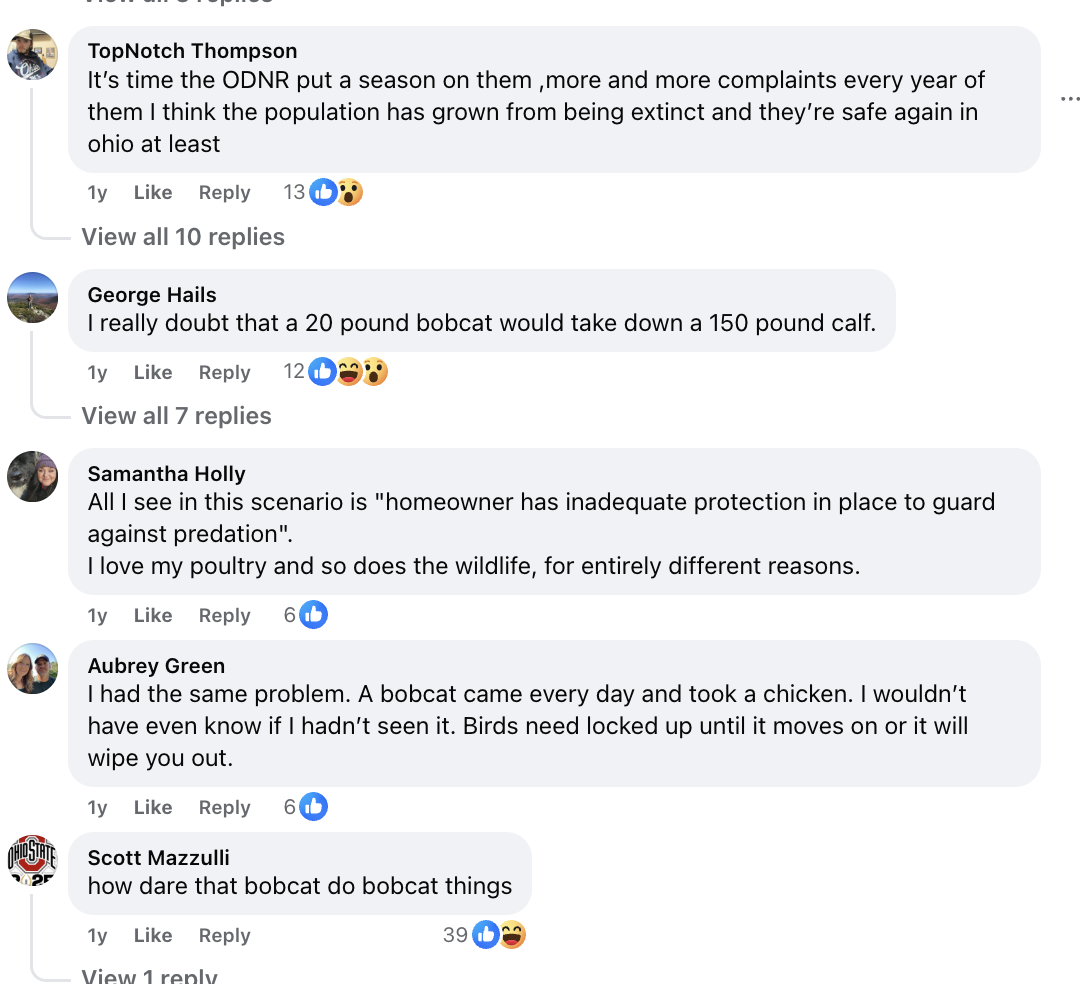Click Aubrey Green's profile photo
Viewport: 1080px width, 984px height.
tap(32, 669)
